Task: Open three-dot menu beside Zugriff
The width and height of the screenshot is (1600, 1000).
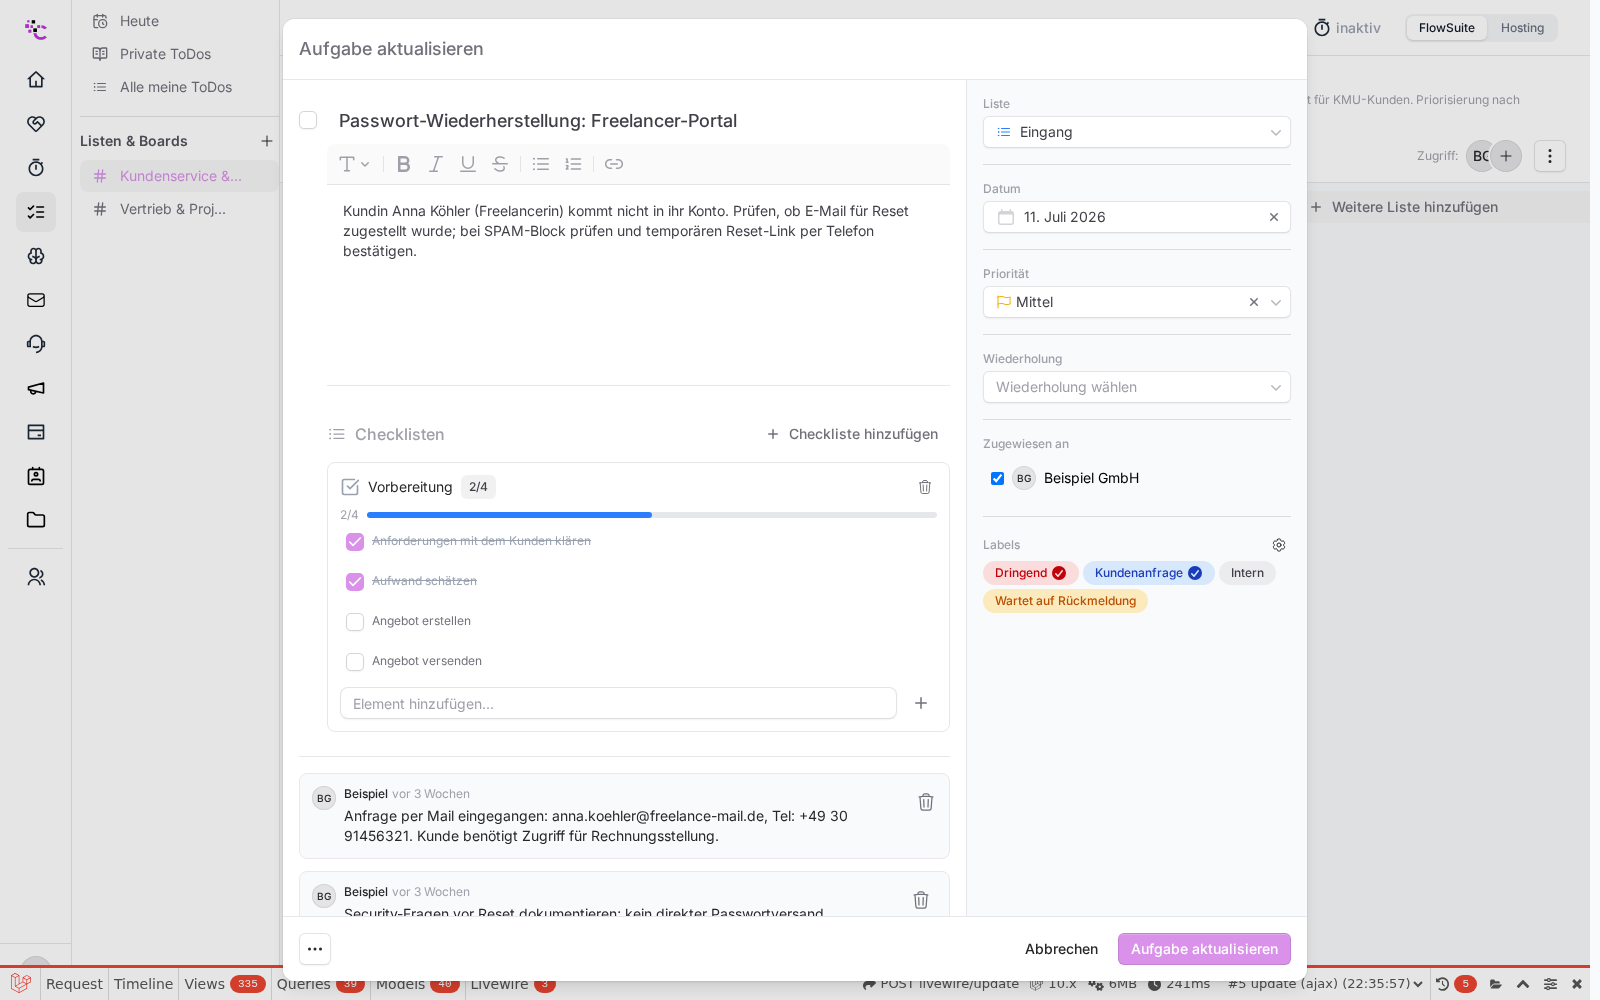Action: (x=1550, y=156)
